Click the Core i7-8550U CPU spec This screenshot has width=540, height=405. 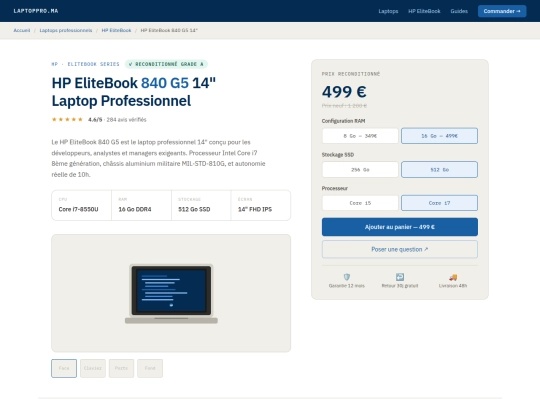tap(79, 209)
